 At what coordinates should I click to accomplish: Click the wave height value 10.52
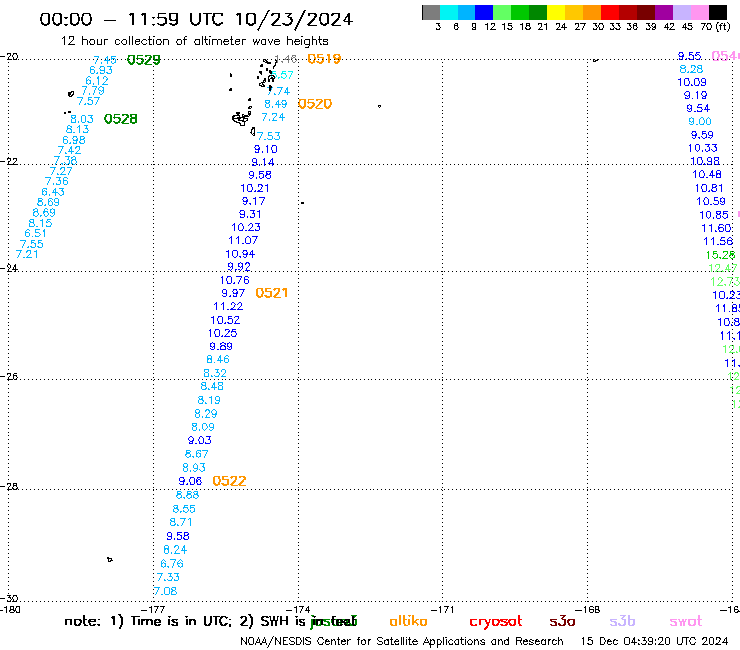point(225,320)
